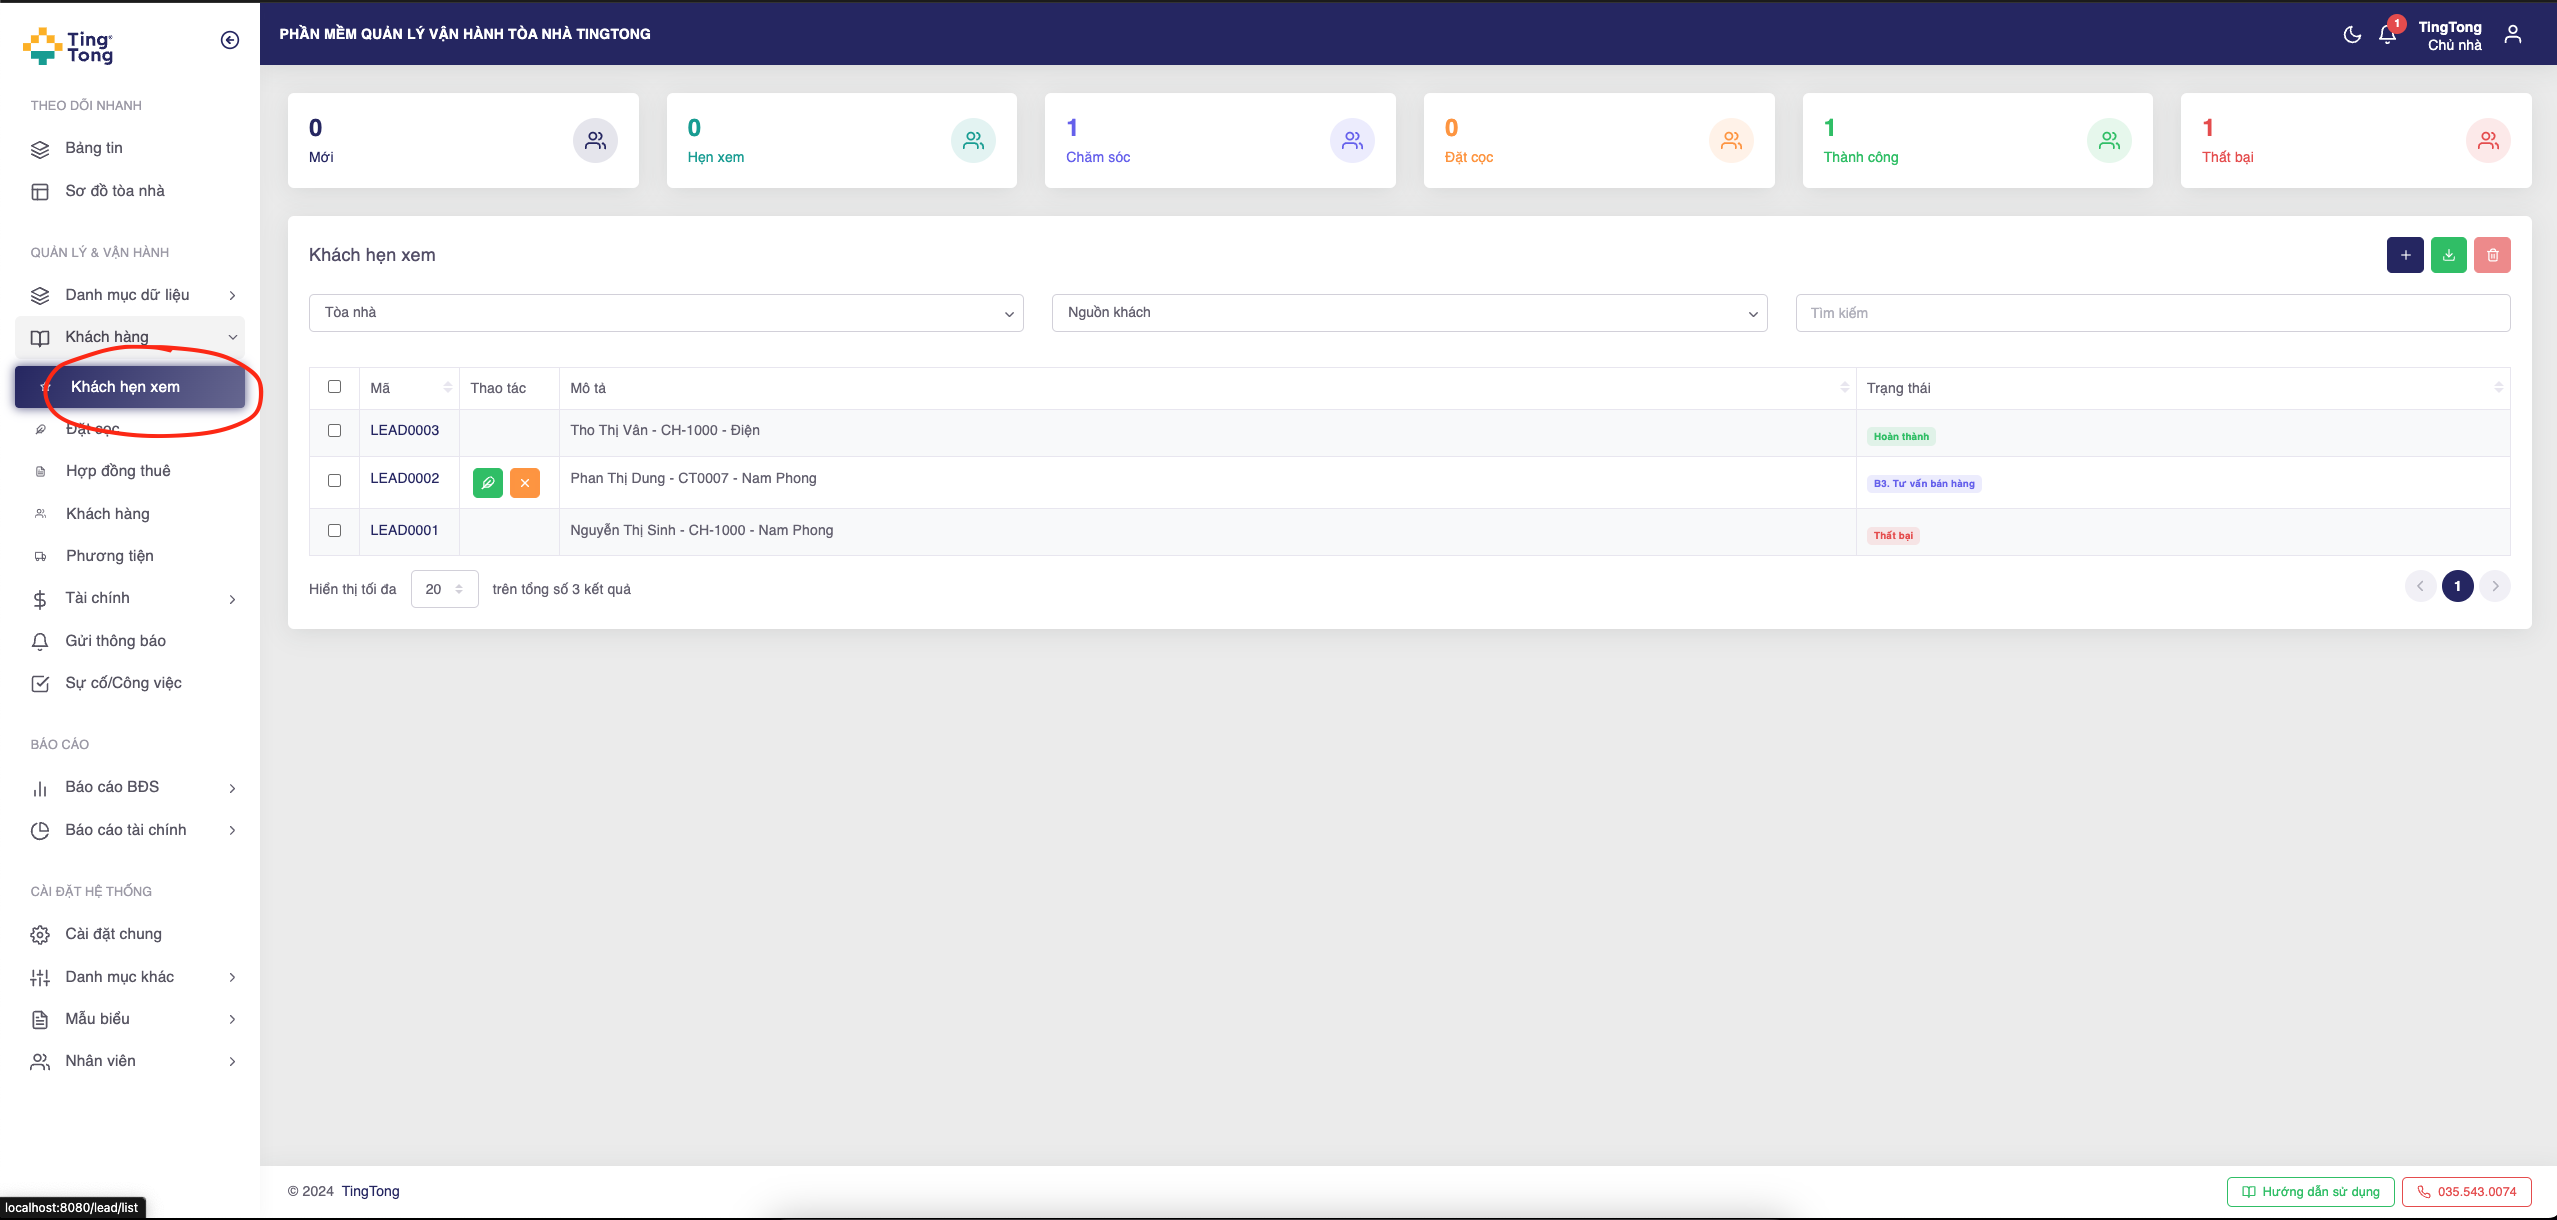Click Hướng dẫn sử dụng button
Viewport: 2557px width, 1220px height.
pos(2310,1191)
